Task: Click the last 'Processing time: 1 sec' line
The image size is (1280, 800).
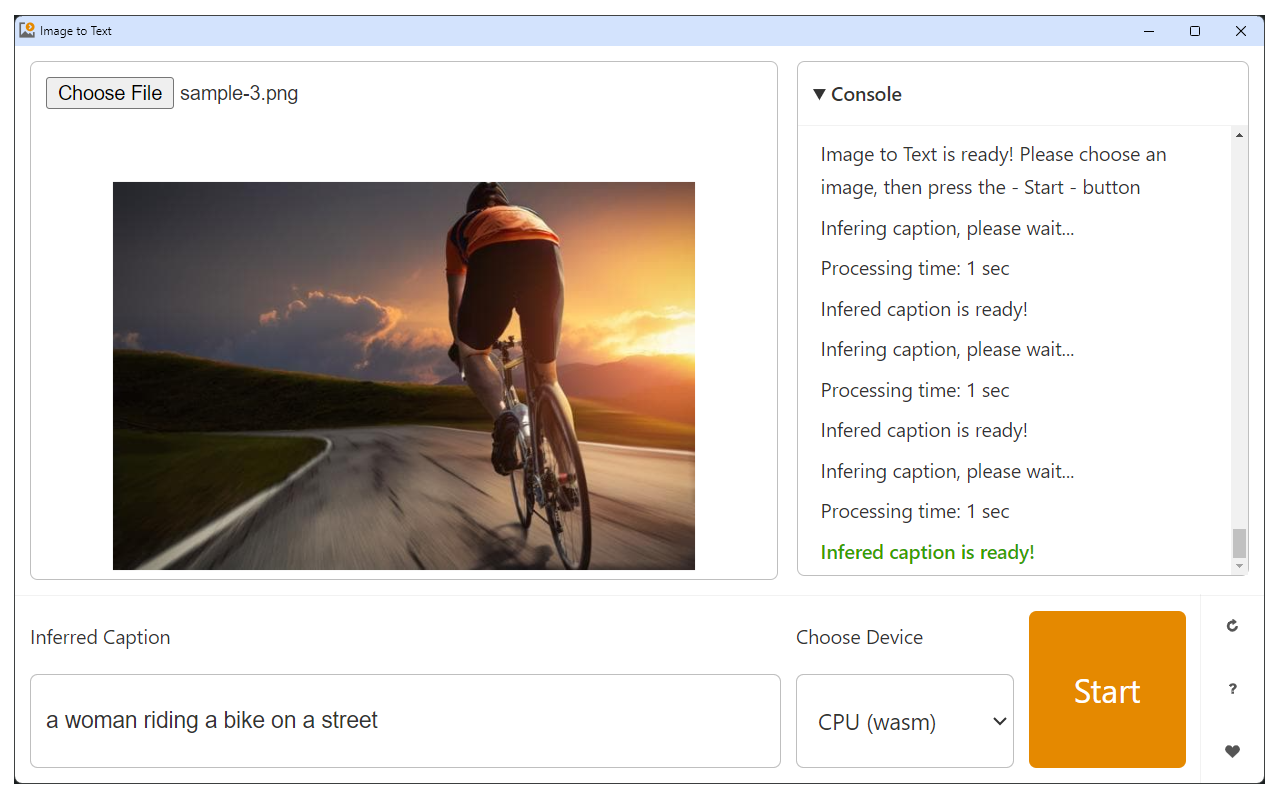Action: [915, 511]
